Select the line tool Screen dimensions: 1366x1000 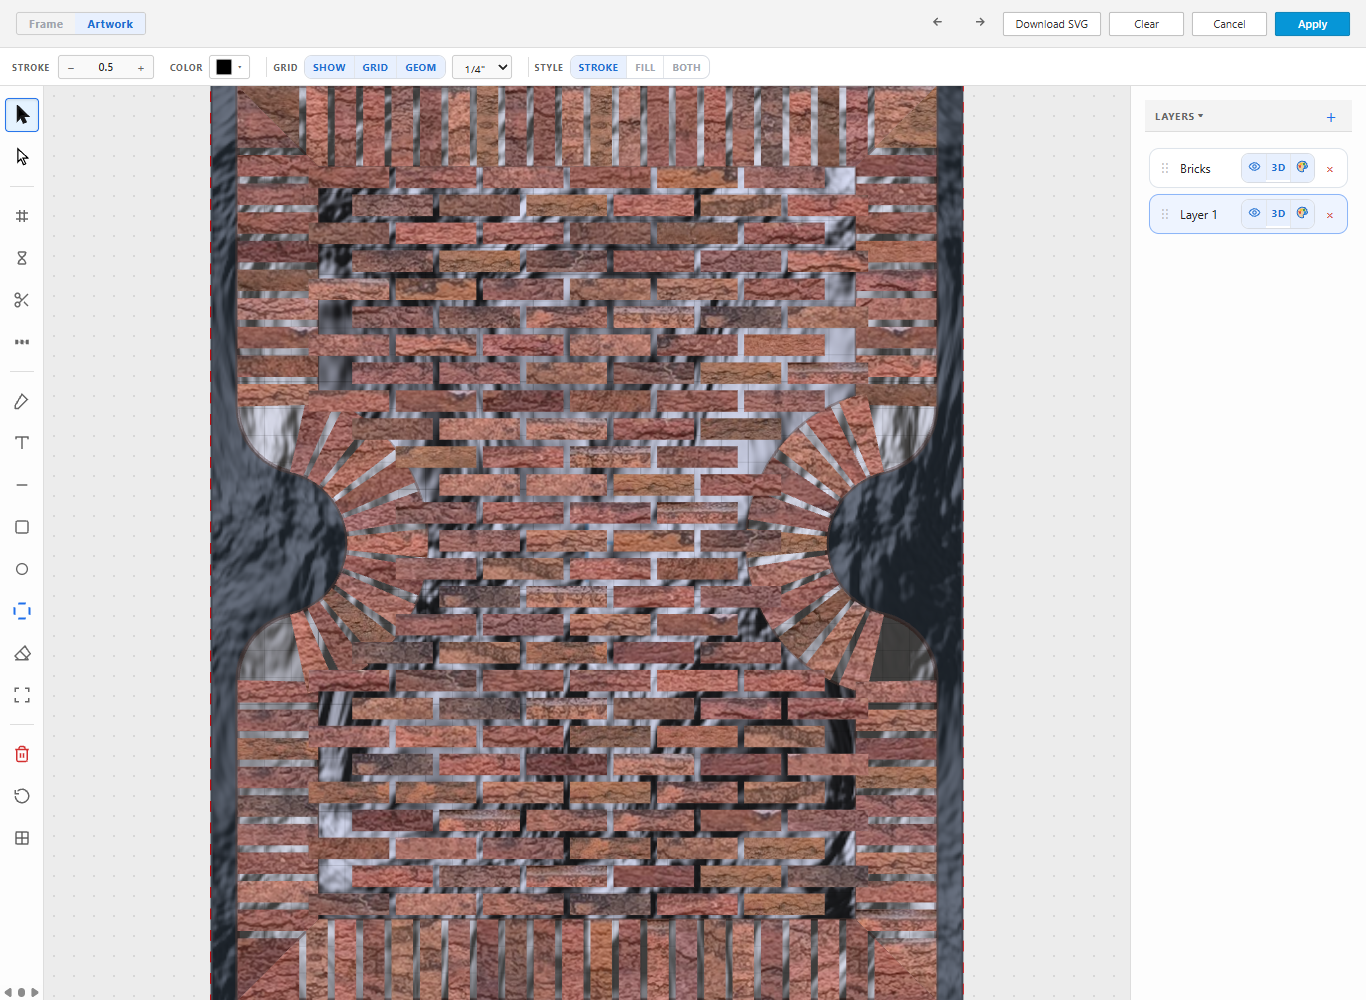[22, 485]
